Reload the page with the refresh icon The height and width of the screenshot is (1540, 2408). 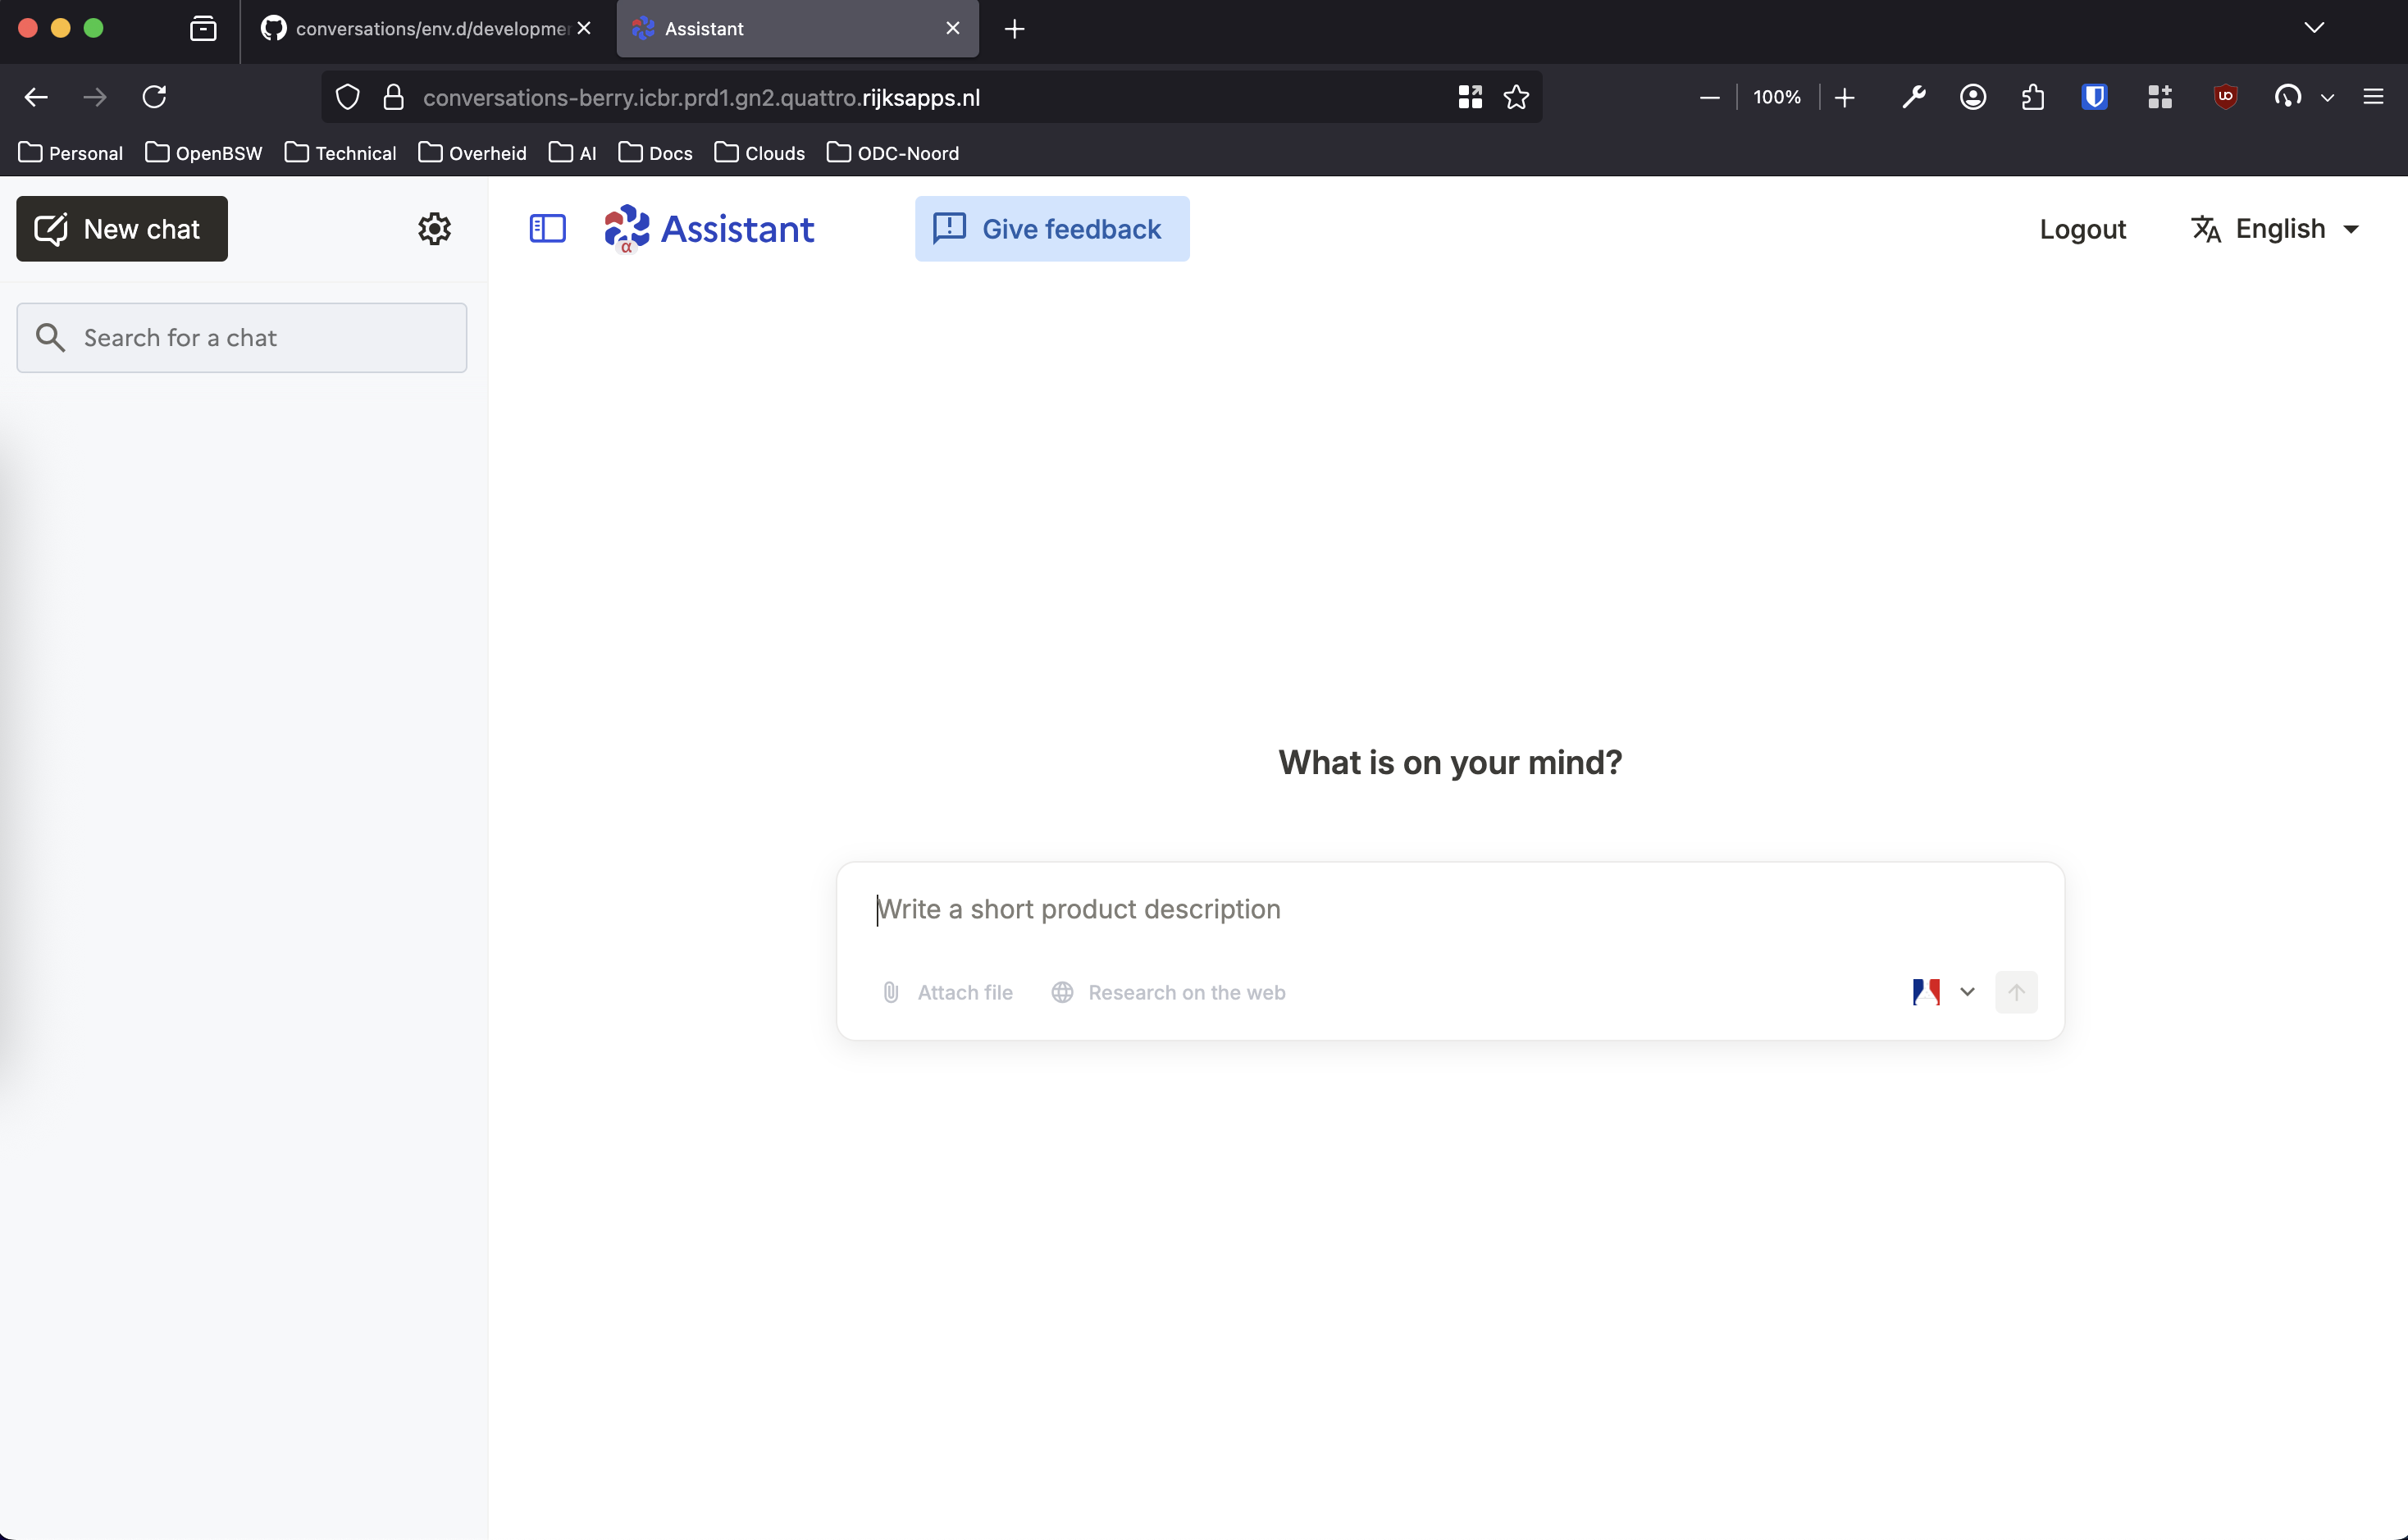[x=154, y=96]
